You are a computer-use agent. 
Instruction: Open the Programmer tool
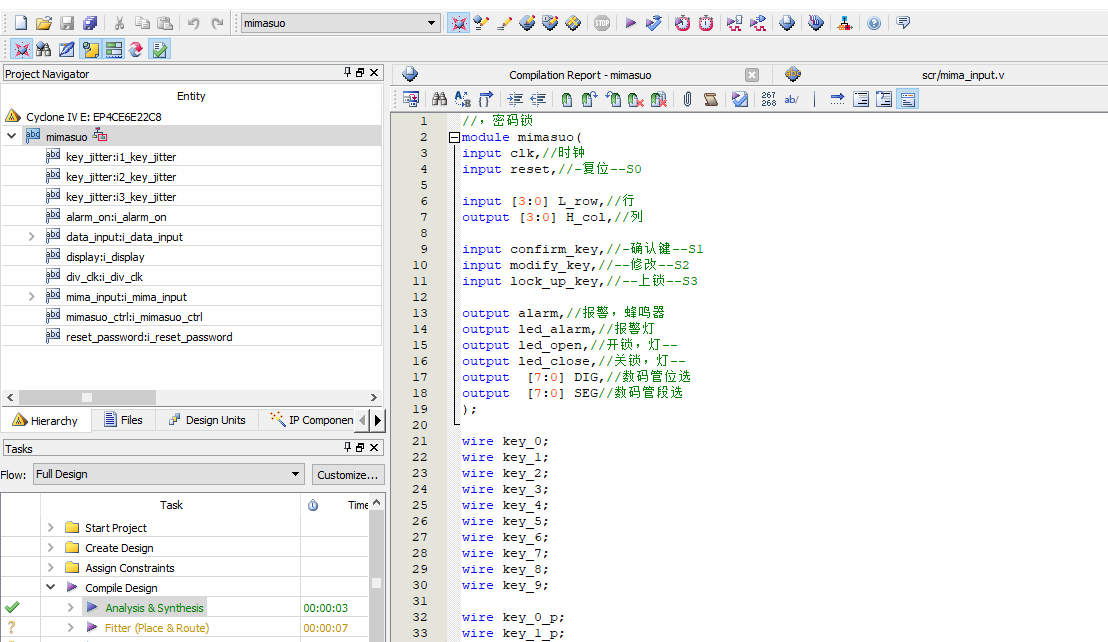click(x=816, y=23)
